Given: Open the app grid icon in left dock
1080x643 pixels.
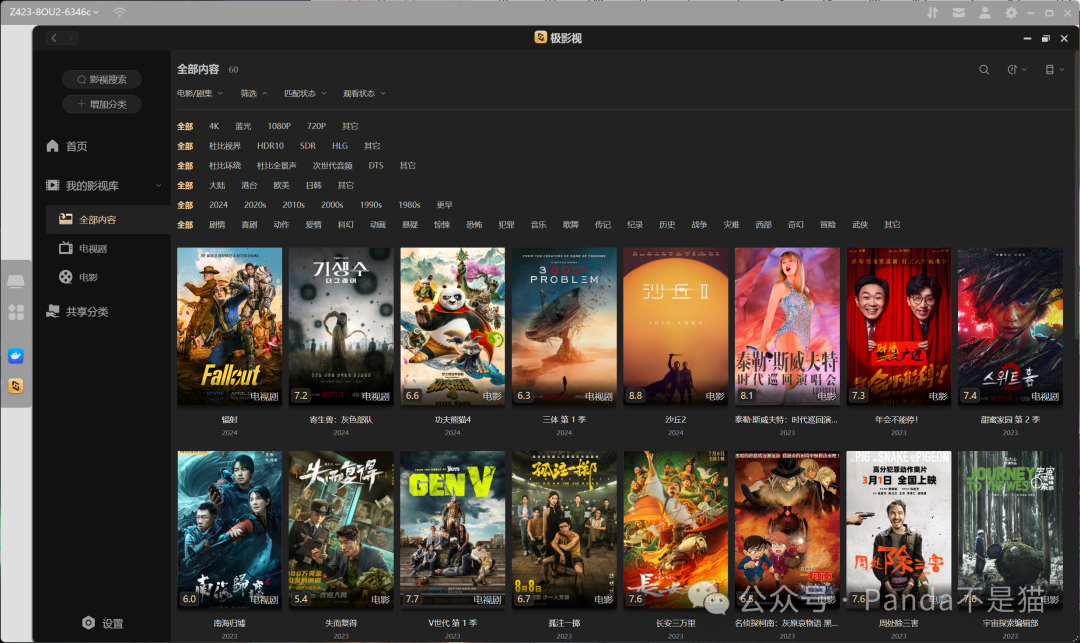Looking at the screenshot, I should coord(16,313).
